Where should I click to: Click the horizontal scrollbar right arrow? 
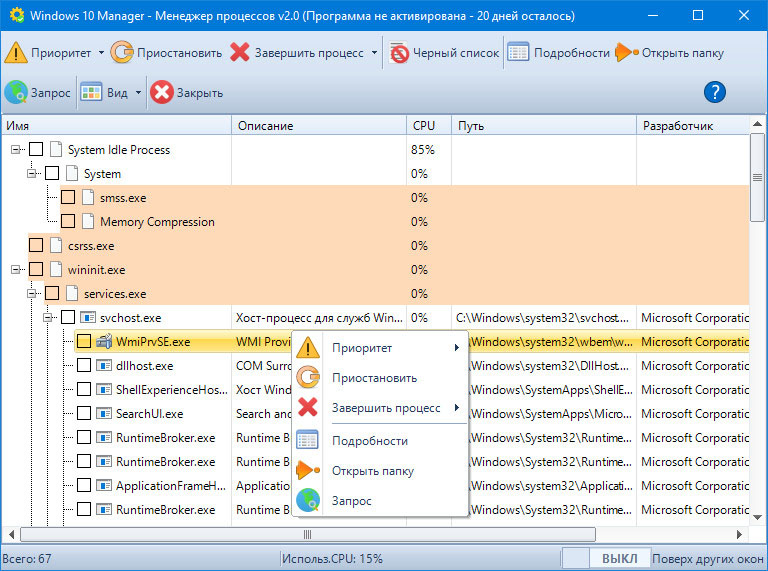point(740,534)
